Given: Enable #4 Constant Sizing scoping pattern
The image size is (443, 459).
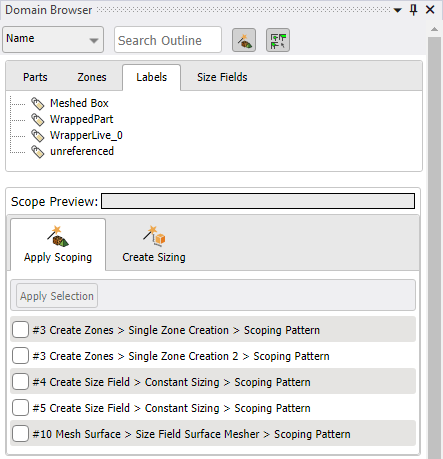Looking at the screenshot, I should coord(20,382).
